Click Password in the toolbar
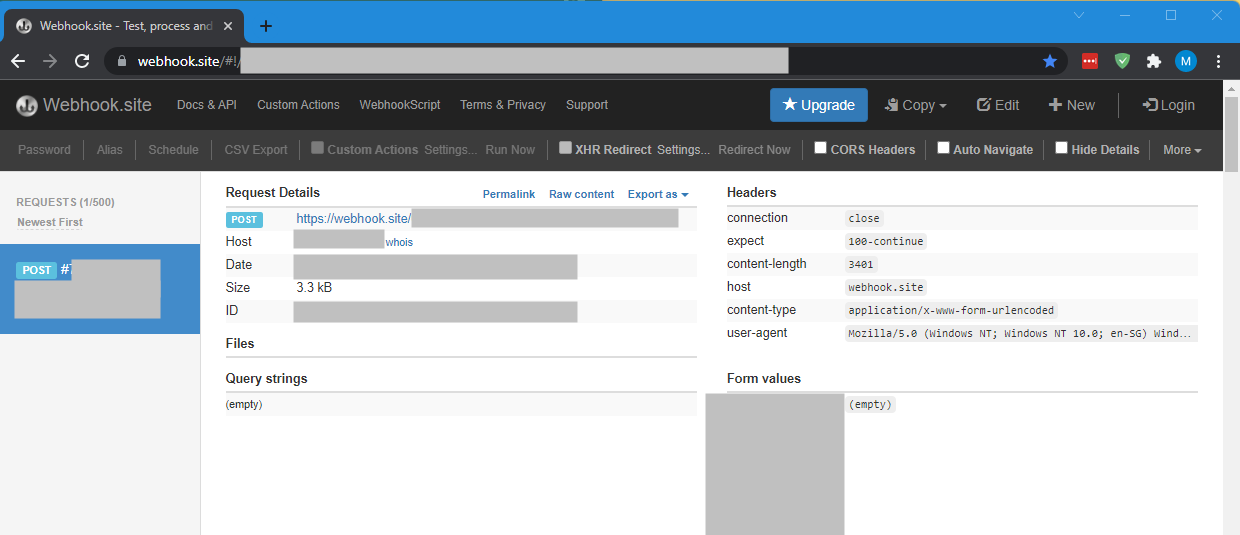Screen dimensions: 1240x535 44,150
